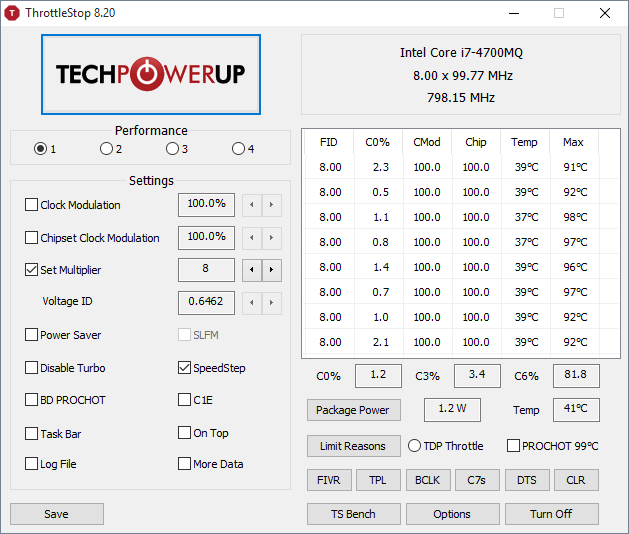Click the Clock Modulation 100.0% field
The height and width of the screenshot is (534, 629).
[206, 205]
